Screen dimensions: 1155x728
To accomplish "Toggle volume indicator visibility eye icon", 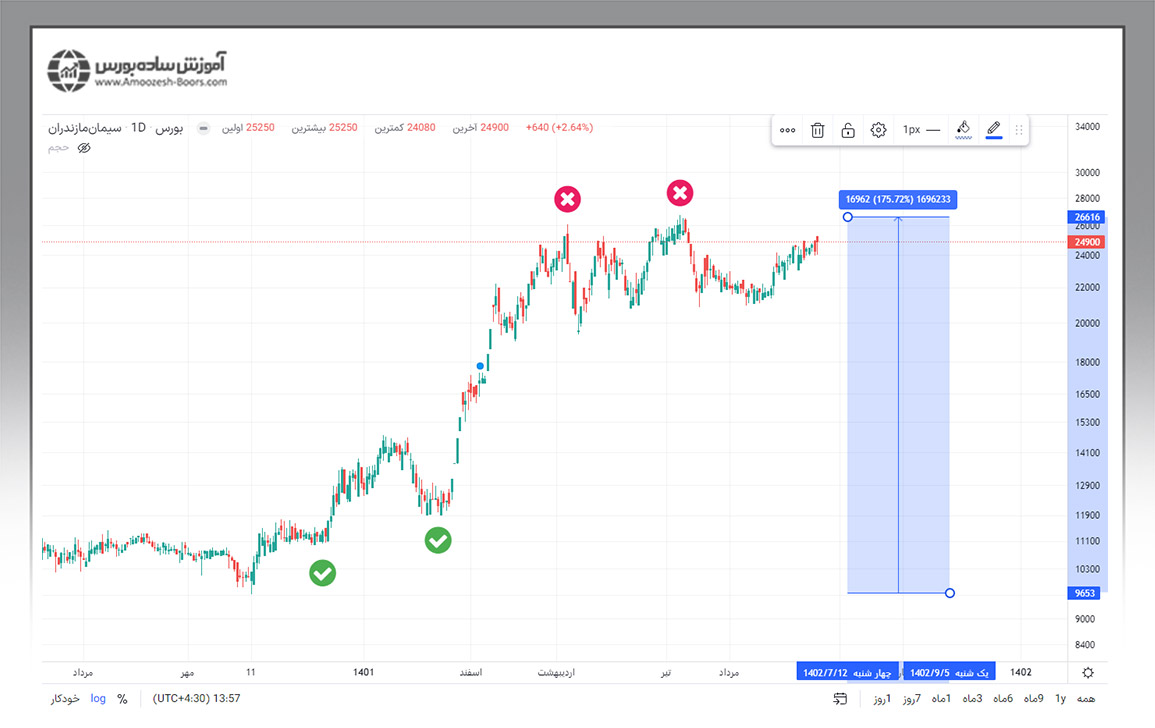I will tap(84, 148).
